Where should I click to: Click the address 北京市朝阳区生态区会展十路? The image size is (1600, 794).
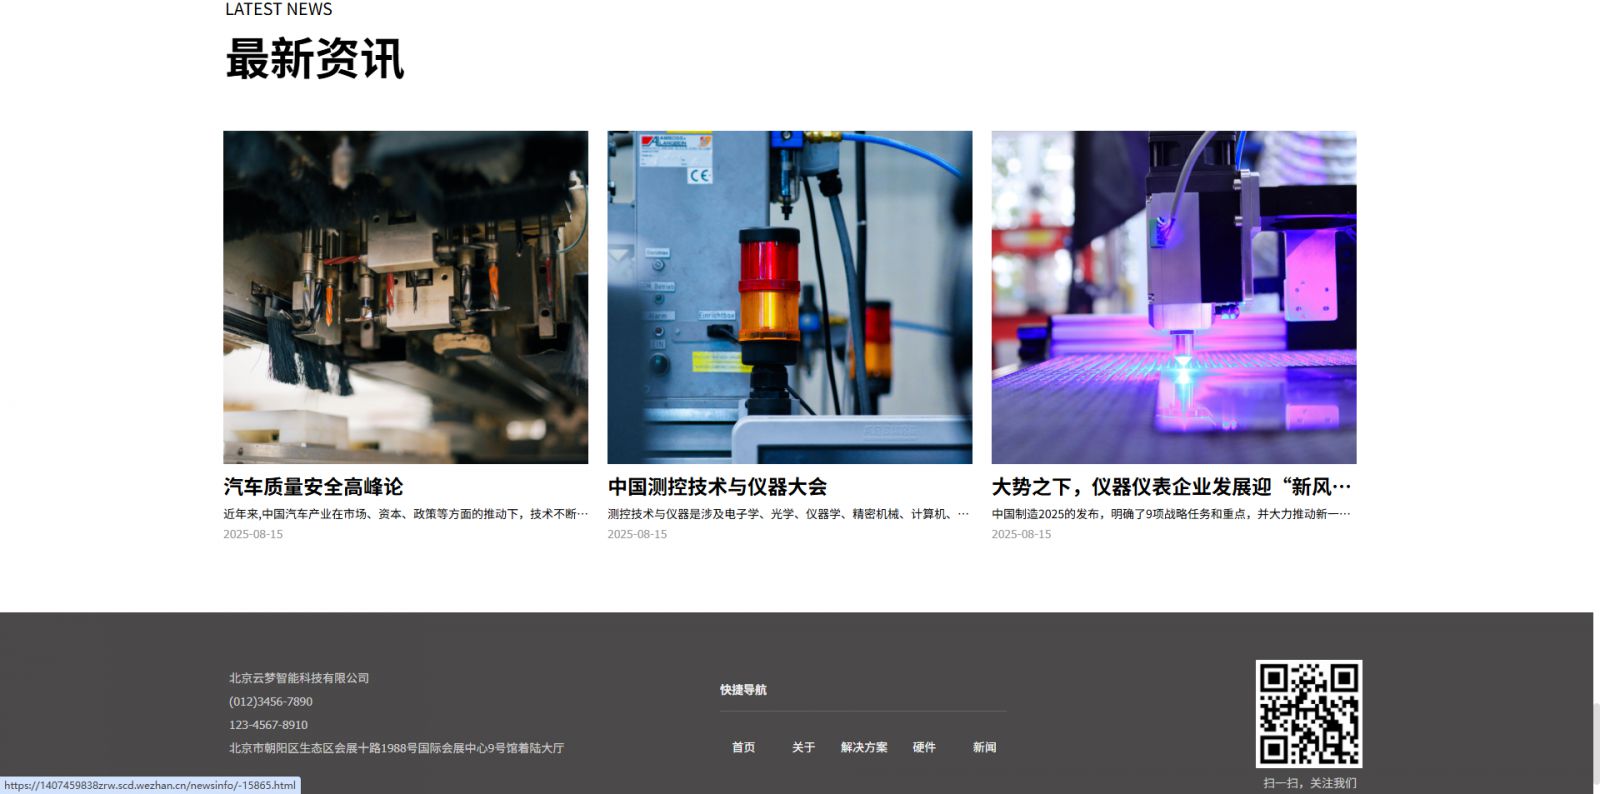click(x=396, y=748)
